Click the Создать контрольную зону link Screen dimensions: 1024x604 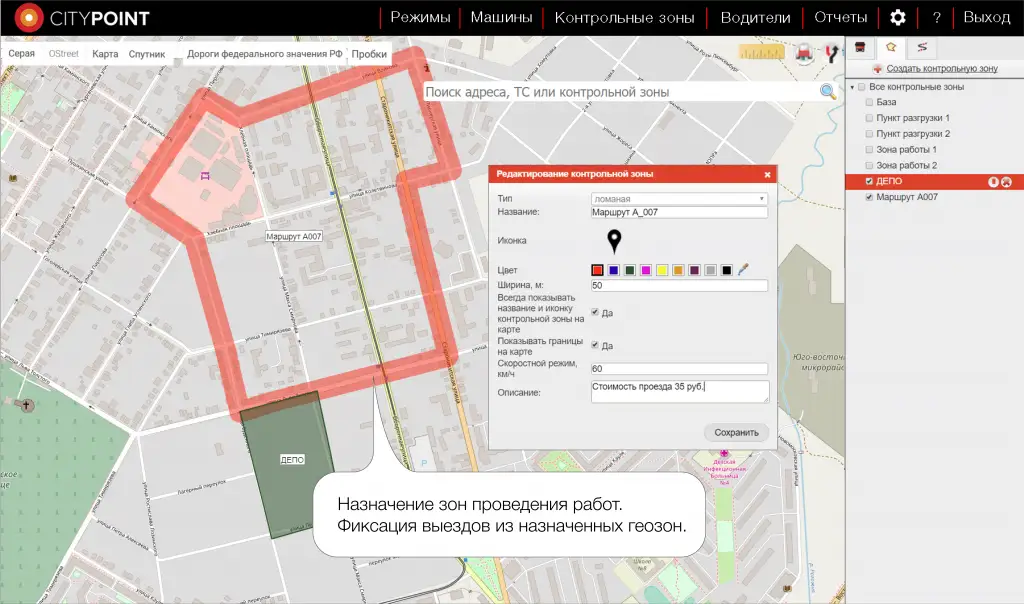pyautogui.click(x=941, y=69)
